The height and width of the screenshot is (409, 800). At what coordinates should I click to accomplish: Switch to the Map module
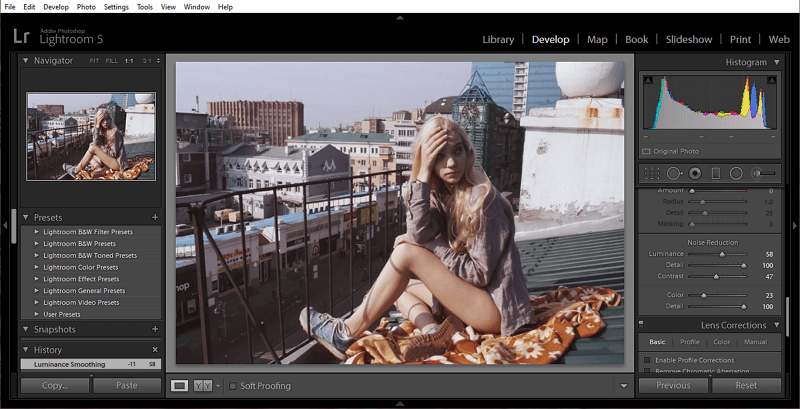click(x=597, y=40)
